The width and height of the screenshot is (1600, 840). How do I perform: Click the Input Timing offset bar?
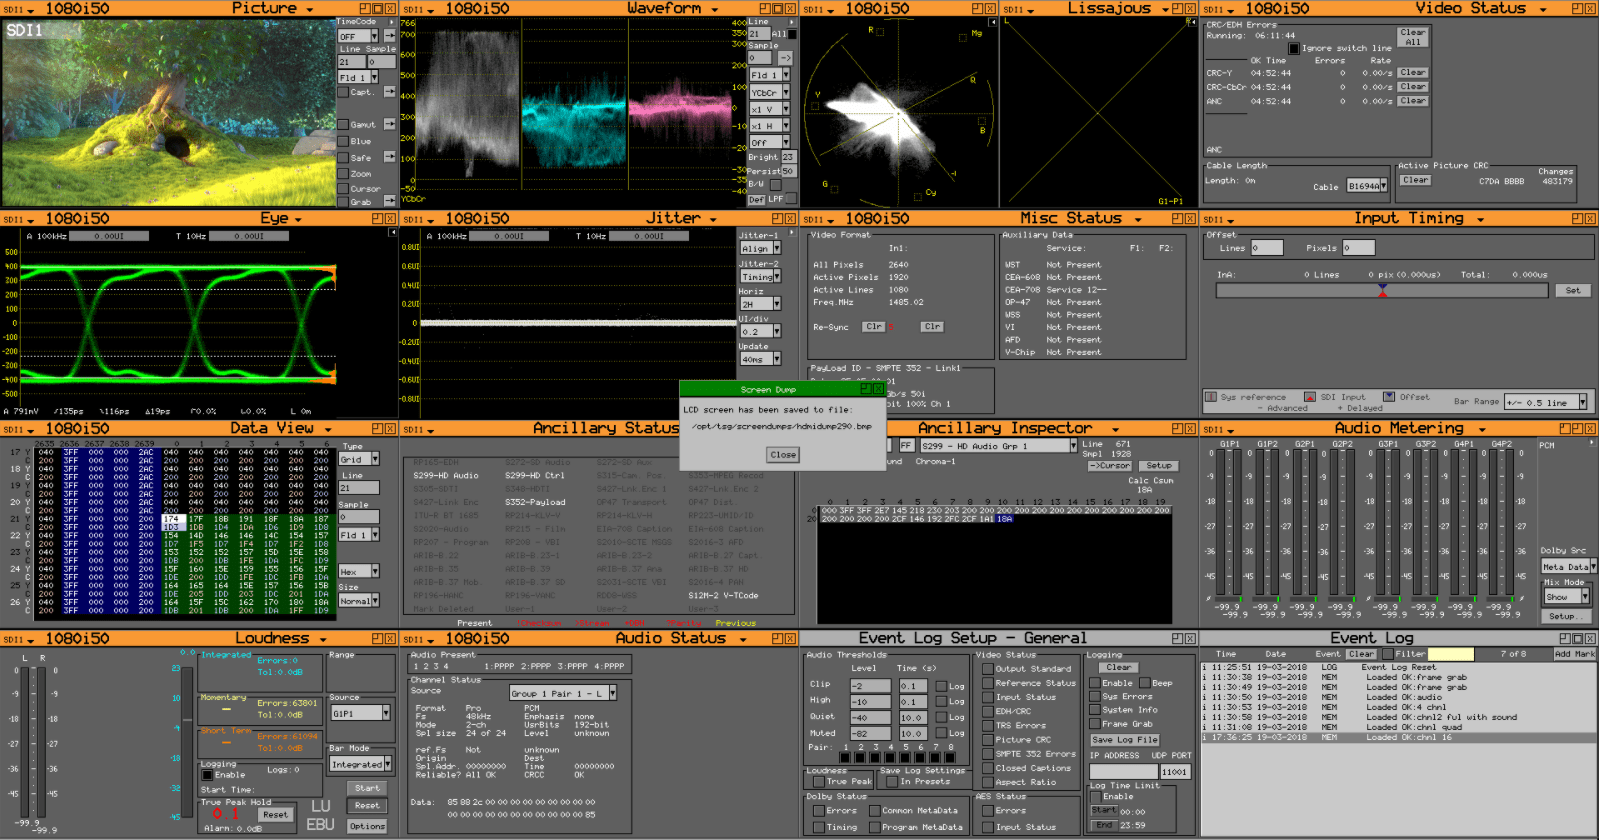[1382, 291]
